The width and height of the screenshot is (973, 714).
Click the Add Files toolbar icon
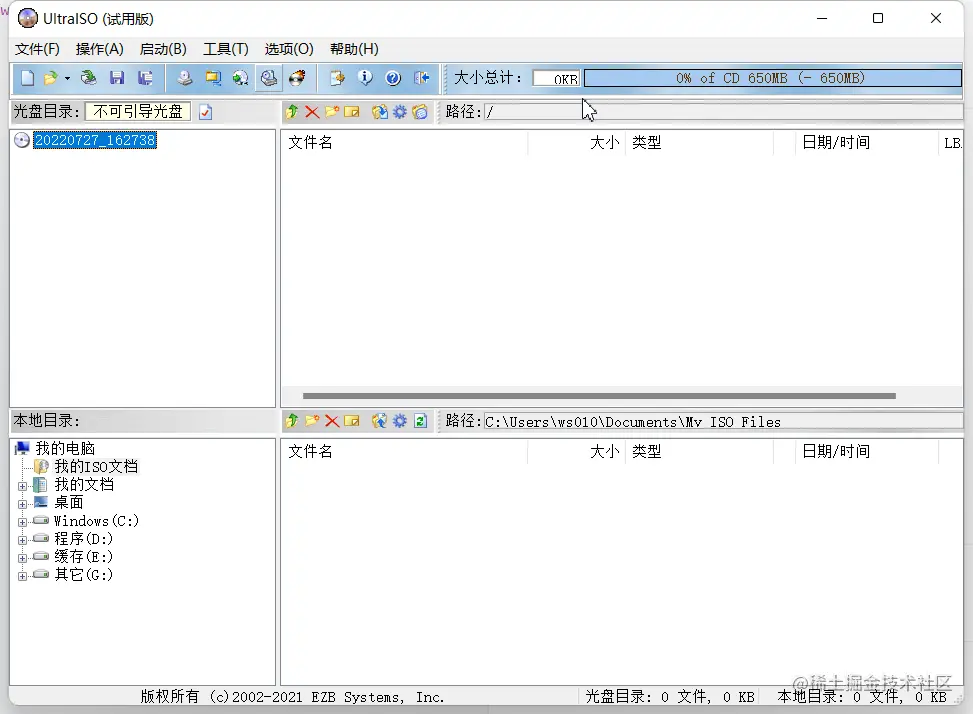pos(337,78)
